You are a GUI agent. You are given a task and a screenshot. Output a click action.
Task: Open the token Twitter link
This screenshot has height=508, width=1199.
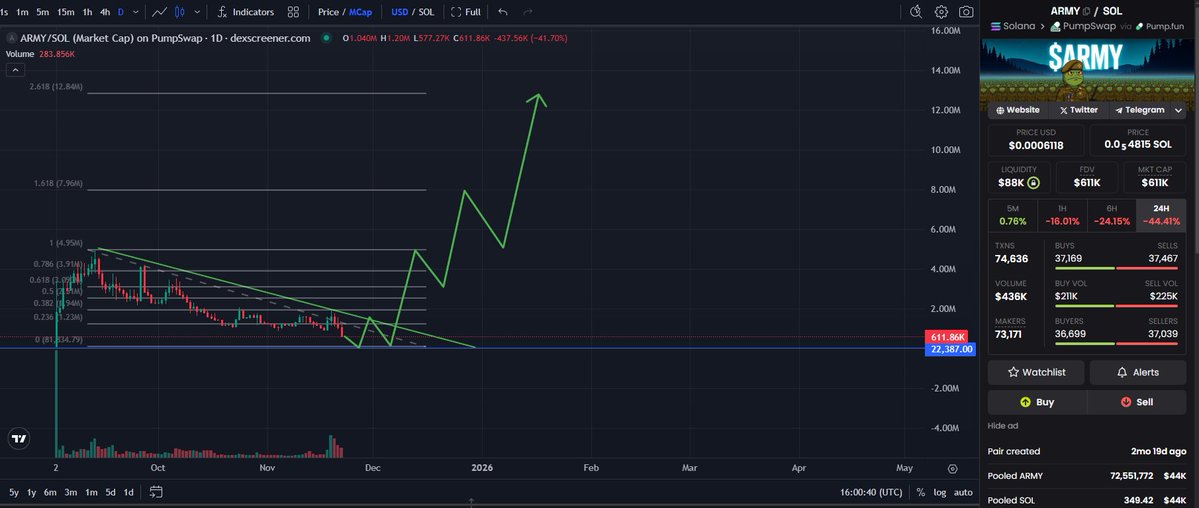tap(1078, 110)
